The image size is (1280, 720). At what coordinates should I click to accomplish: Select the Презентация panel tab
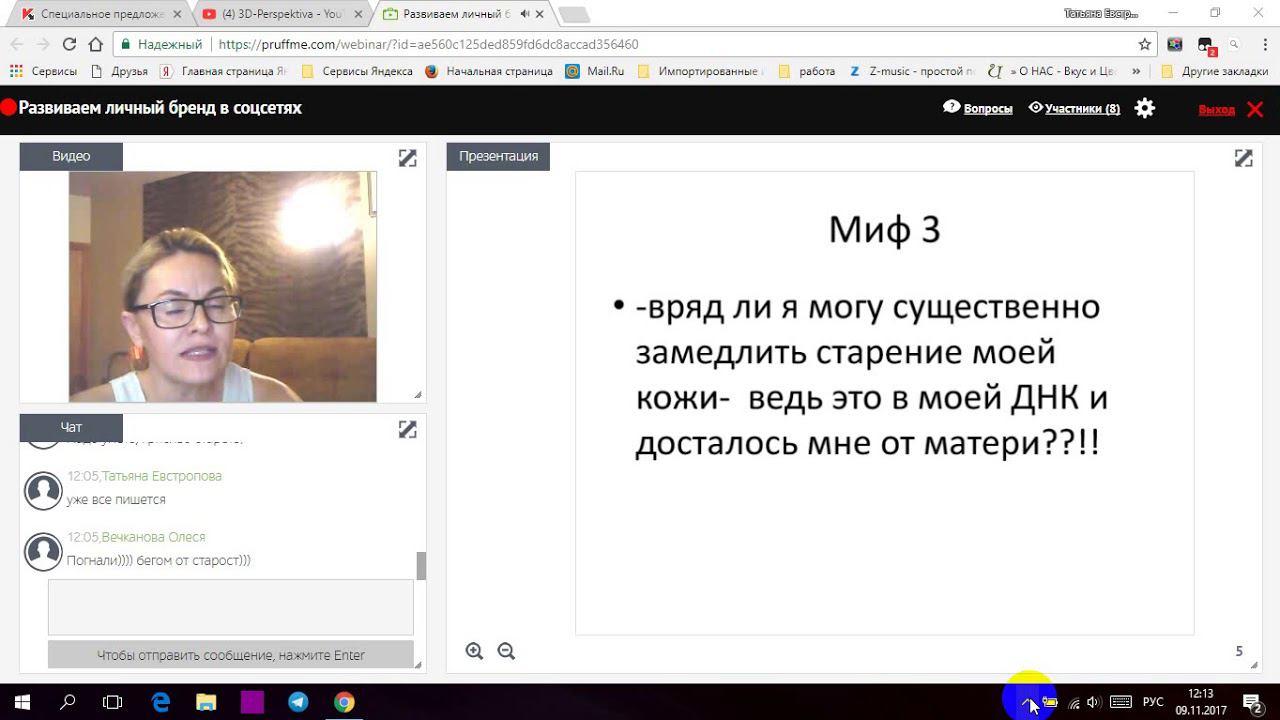click(x=498, y=156)
